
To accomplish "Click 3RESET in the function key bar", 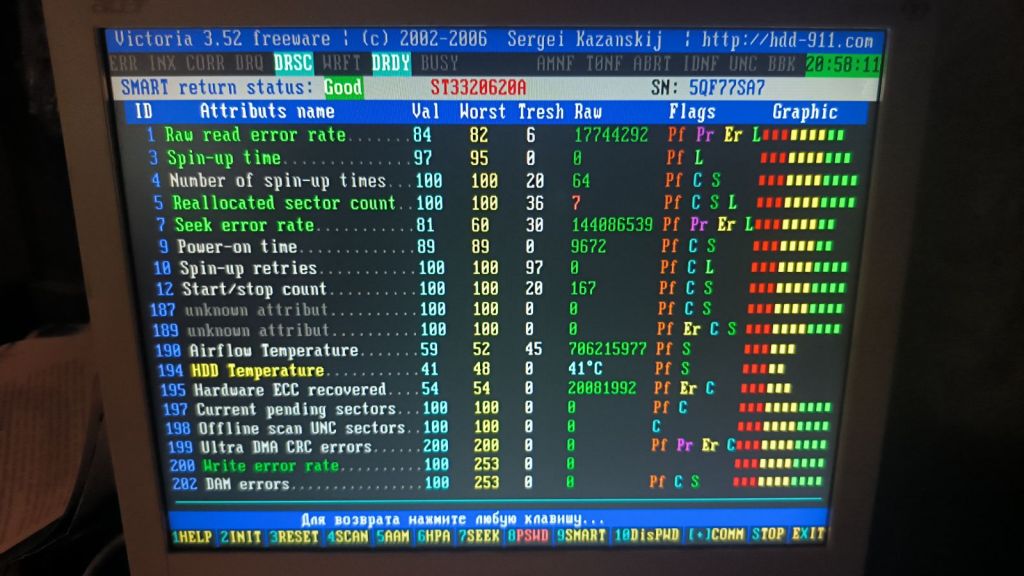I will 294,537.
